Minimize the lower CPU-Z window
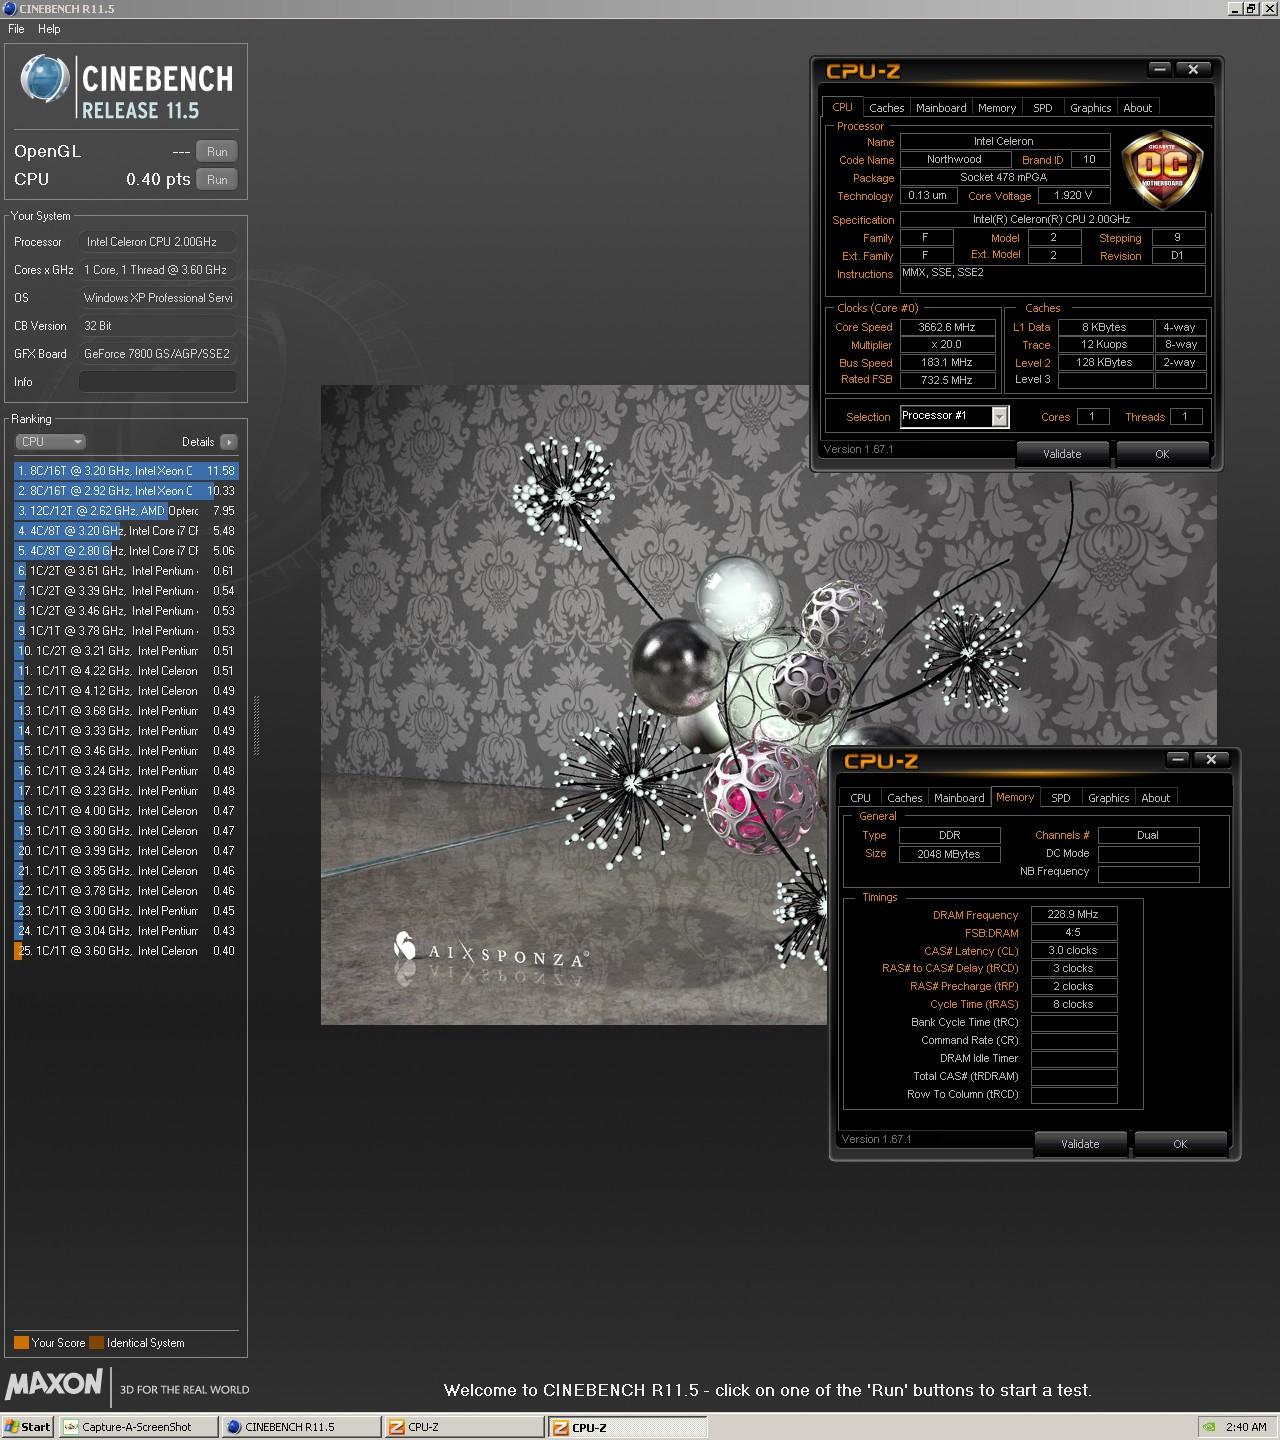Viewport: 1280px width, 1440px height. tap(1177, 760)
